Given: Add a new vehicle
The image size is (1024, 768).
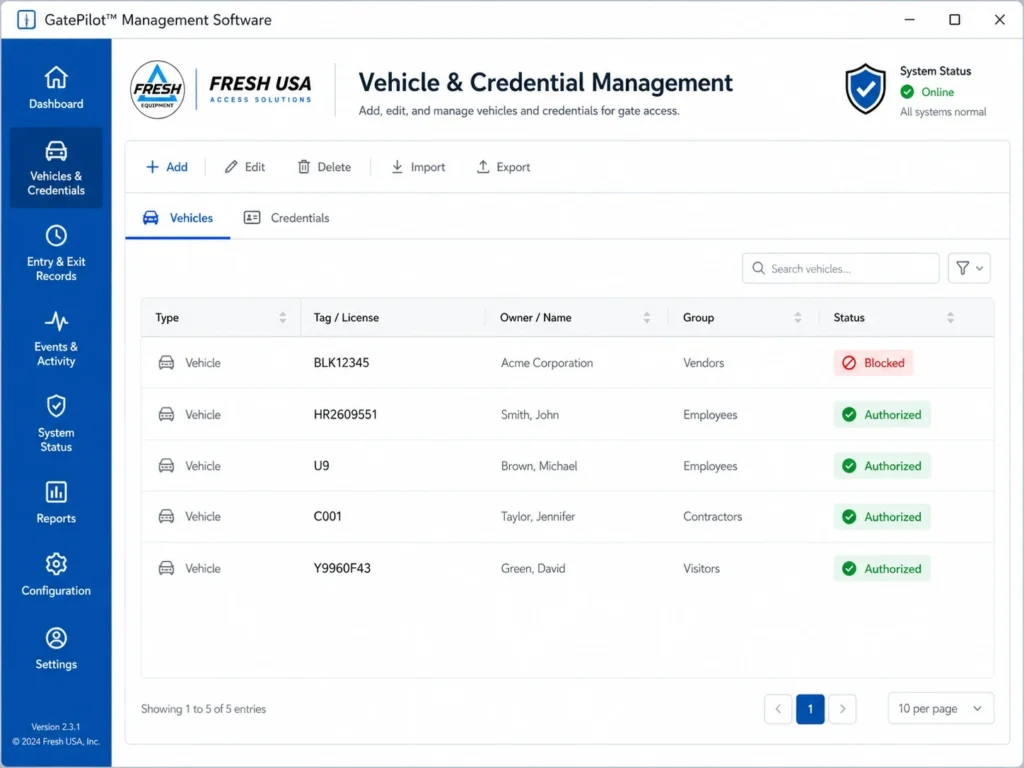Looking at the screenshot, I should [167, 167].
